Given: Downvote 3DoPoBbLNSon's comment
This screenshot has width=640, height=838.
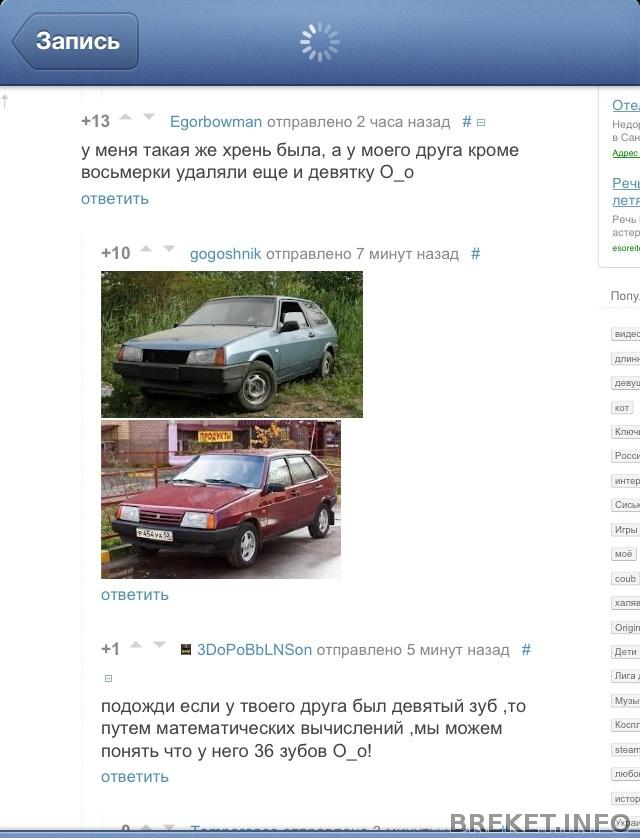Looking at the screenshot, I should [x=159, y=645].
